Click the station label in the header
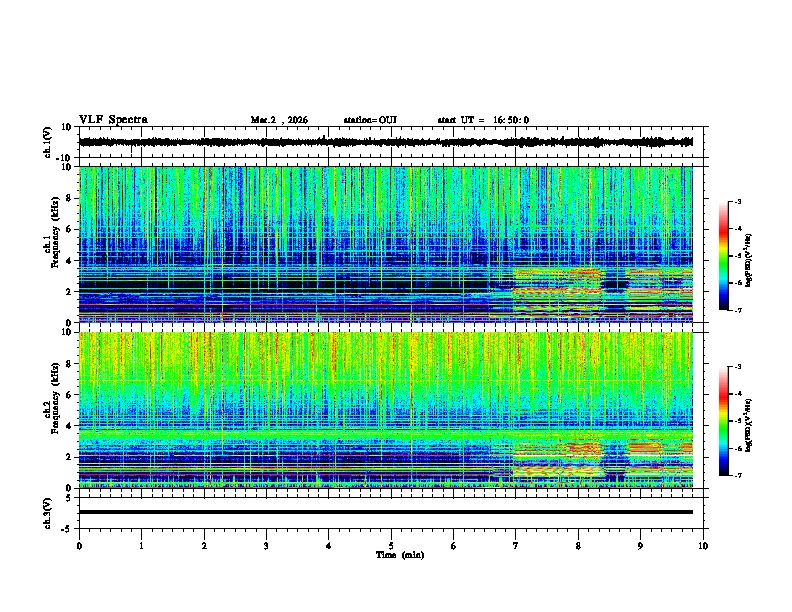Screen dimensions: 792x612 370,120
